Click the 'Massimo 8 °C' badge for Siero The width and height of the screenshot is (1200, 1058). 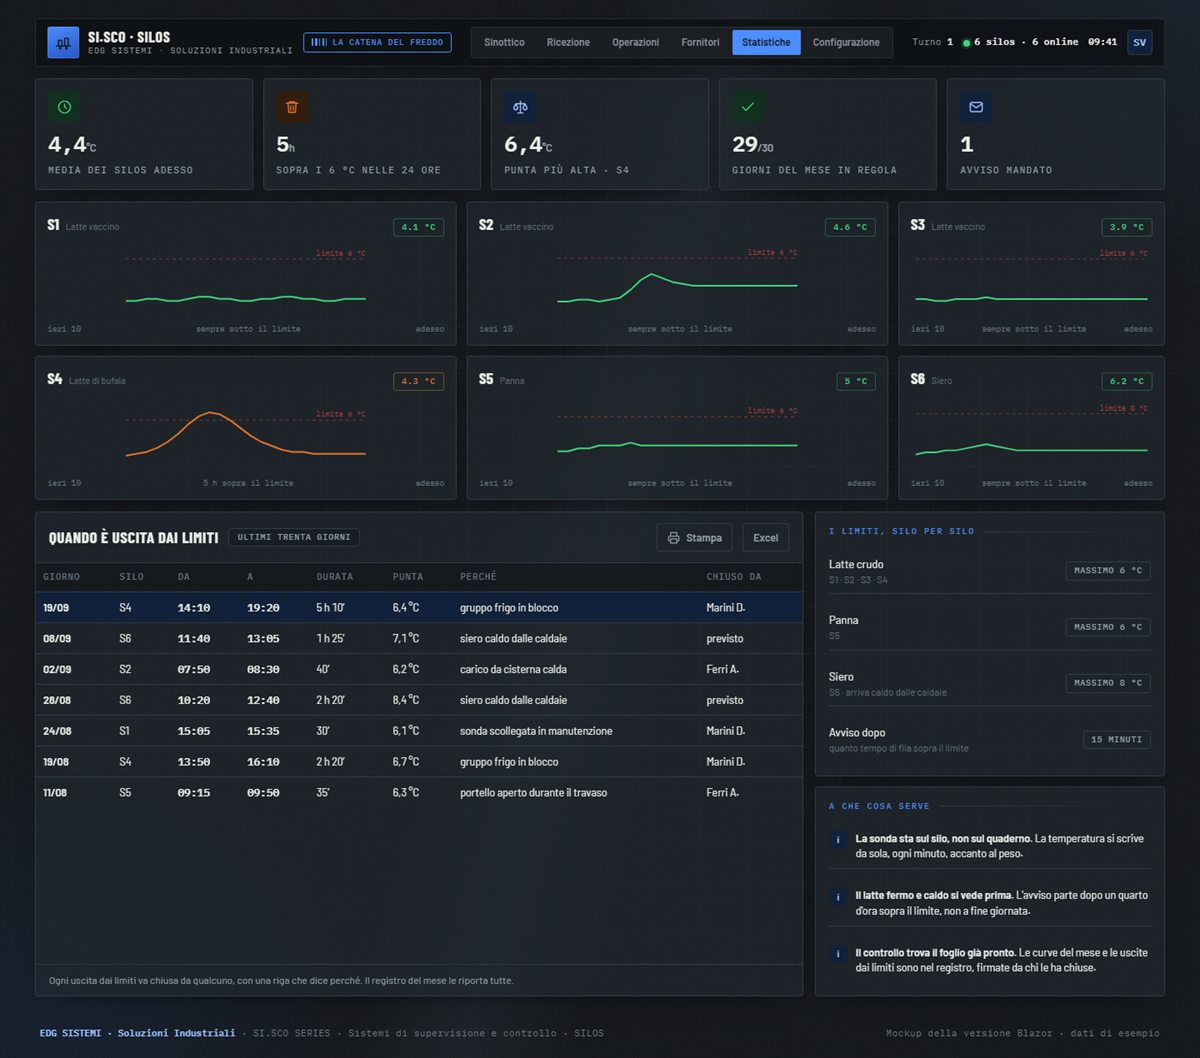[x=1108, y=683]
